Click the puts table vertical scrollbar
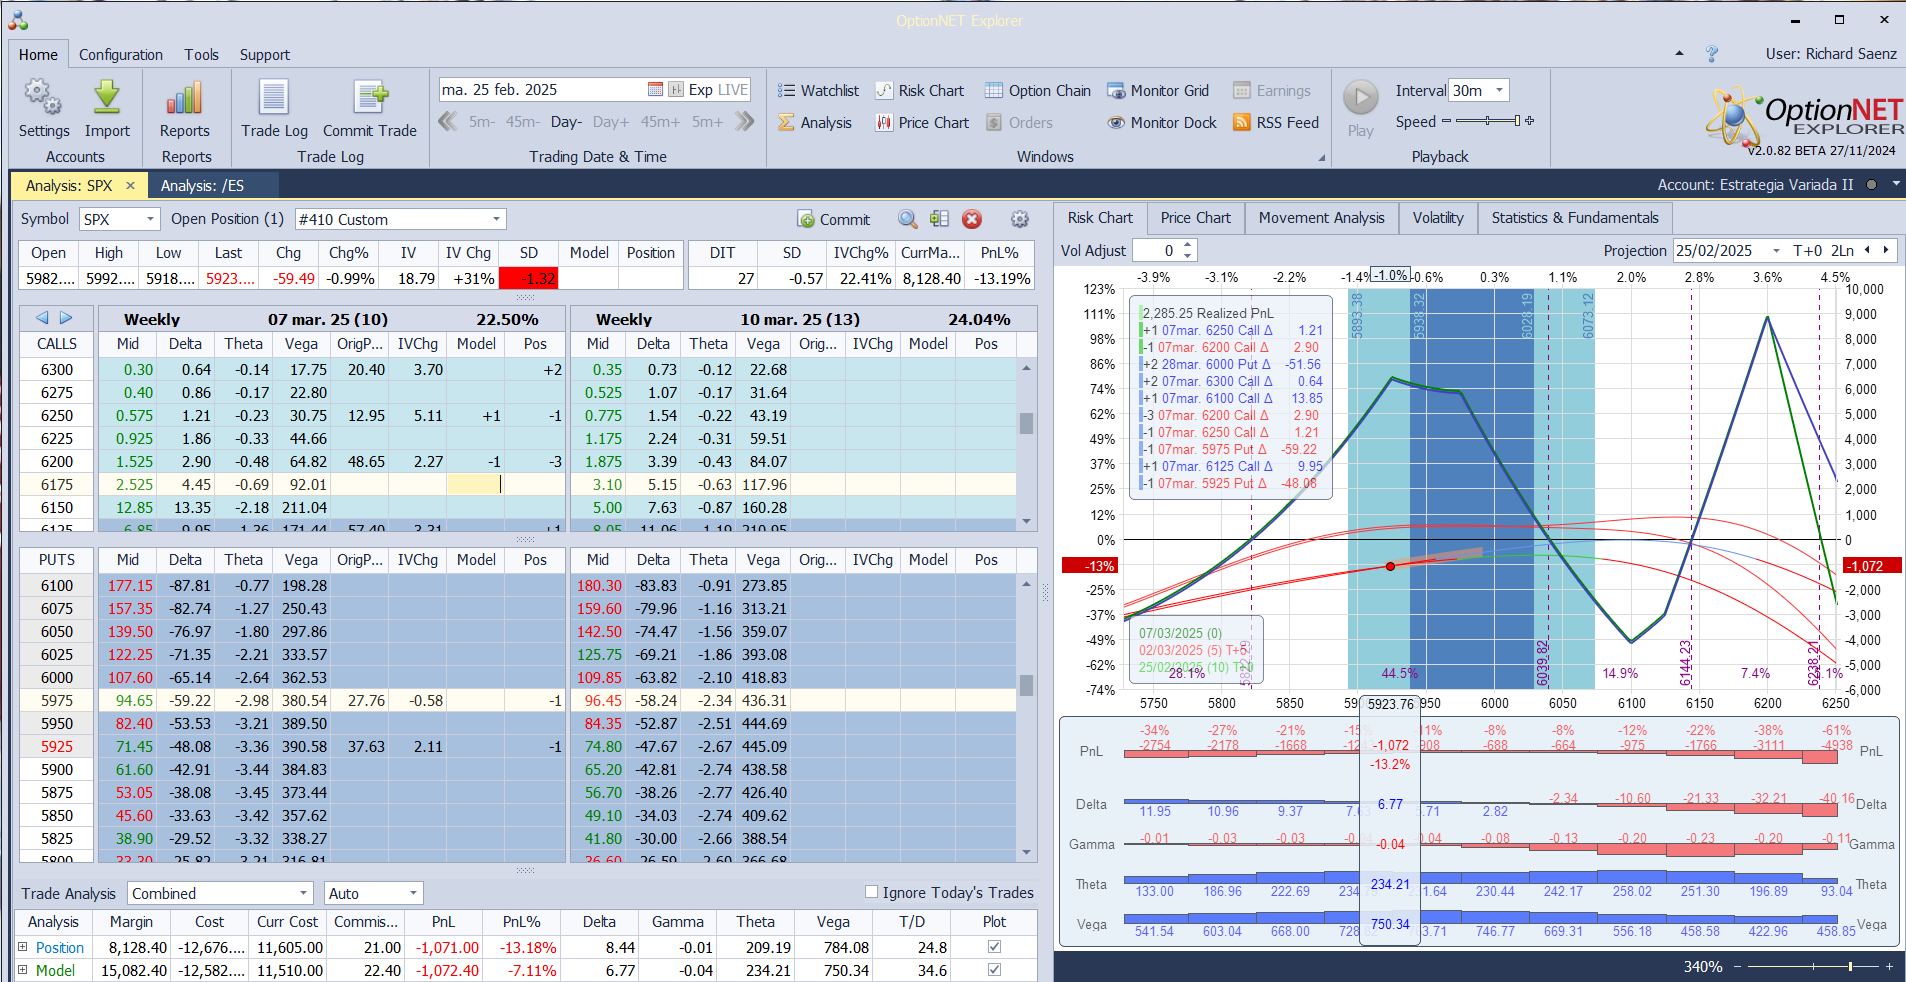 coord(1026,717)
